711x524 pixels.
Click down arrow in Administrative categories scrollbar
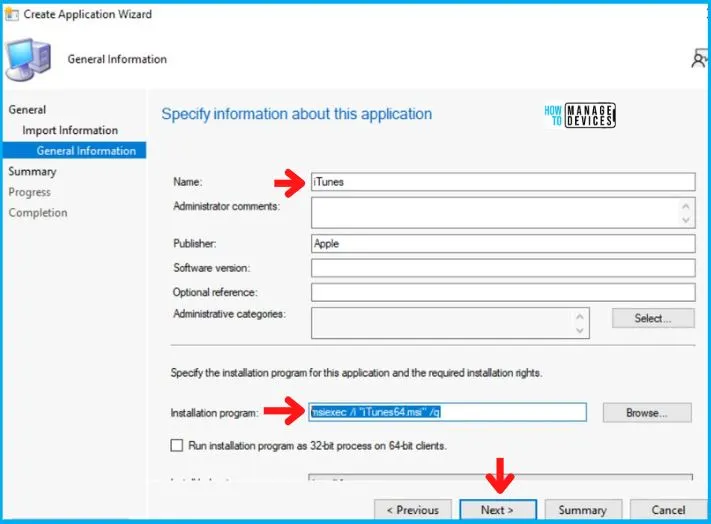click(x=580, y=330)
